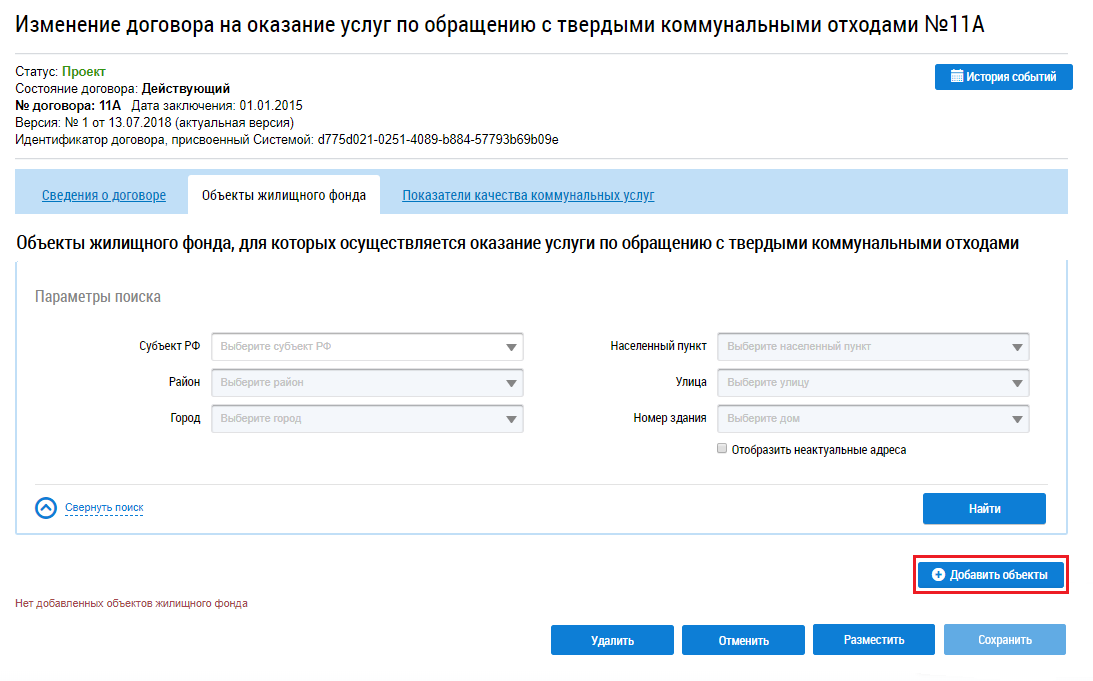Image resolution: width=1093 pixels, height=681 pixels.
Task: Select a house in Номер здания dropdown
Action: pos(873,419)
